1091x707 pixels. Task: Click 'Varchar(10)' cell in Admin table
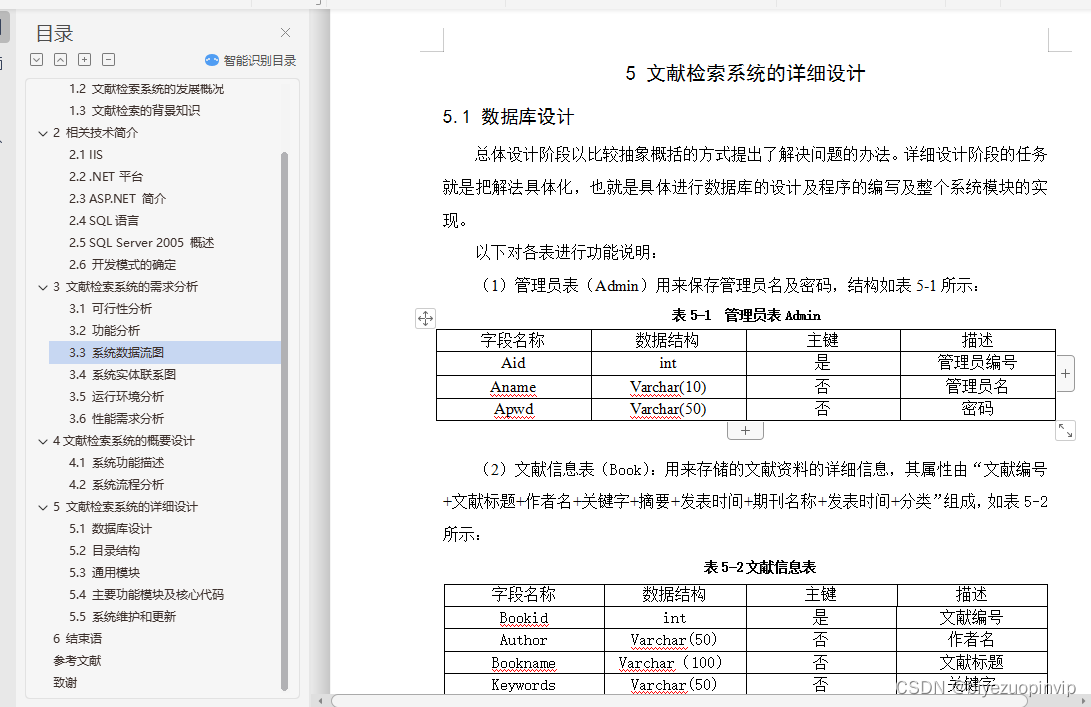pyautogui.click(x=668, y=387)
